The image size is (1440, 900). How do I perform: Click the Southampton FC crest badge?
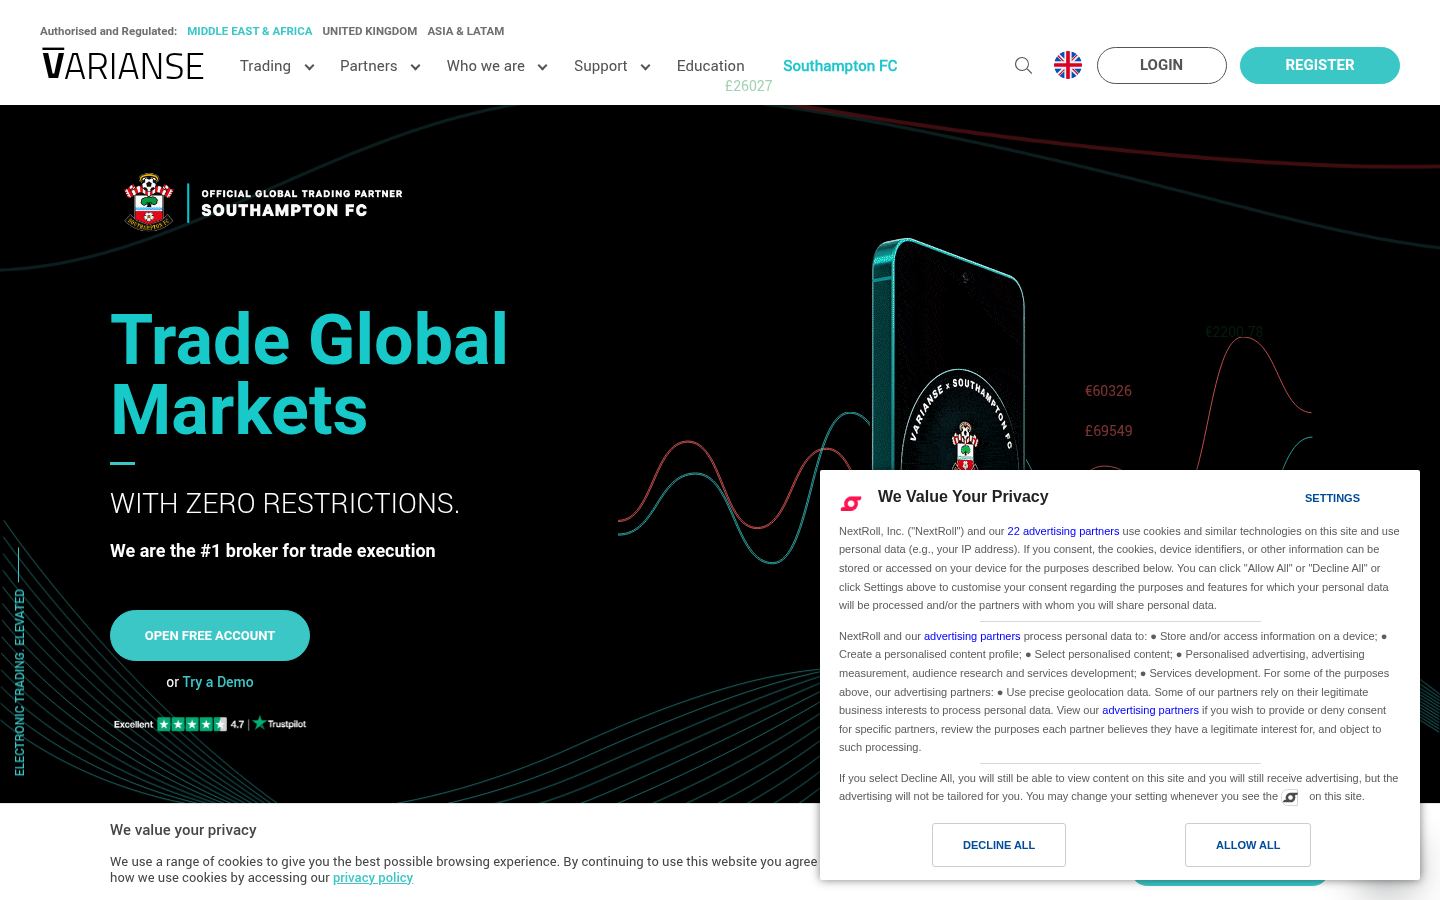point(149,202)
